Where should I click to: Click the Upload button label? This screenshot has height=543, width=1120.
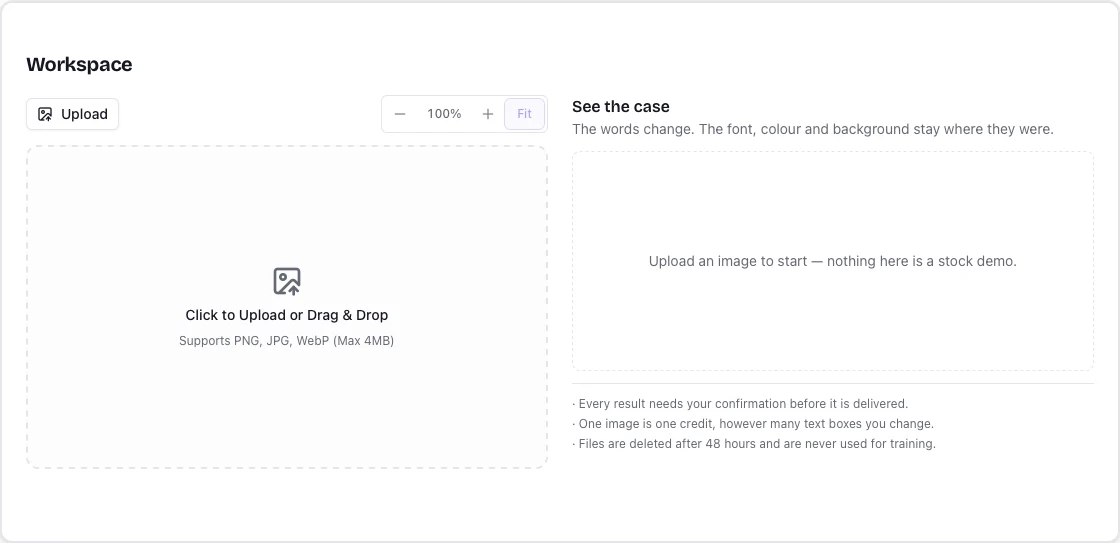tap(84, 114)
